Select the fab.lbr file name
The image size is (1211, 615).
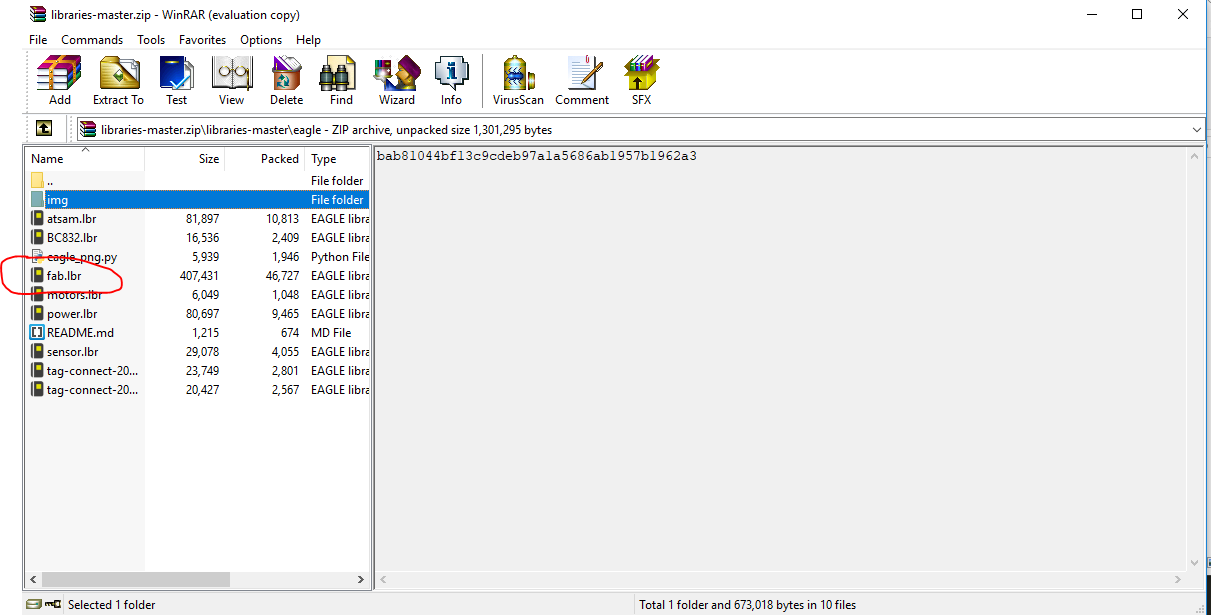(x=64, y=275)
